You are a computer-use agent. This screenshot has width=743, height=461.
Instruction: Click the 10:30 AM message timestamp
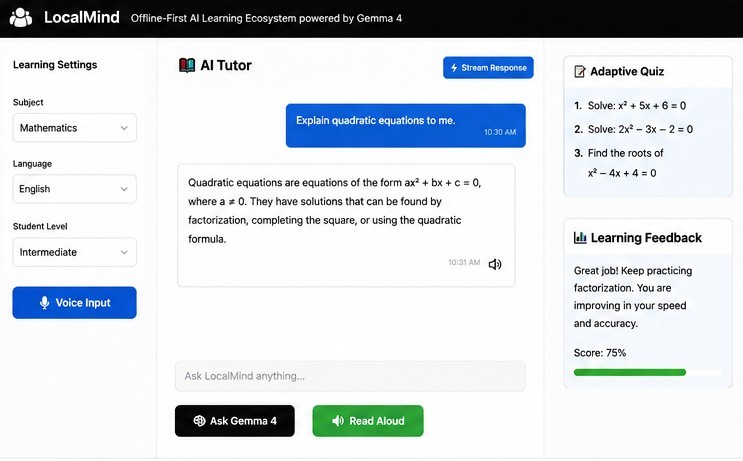tap(500, 132)
